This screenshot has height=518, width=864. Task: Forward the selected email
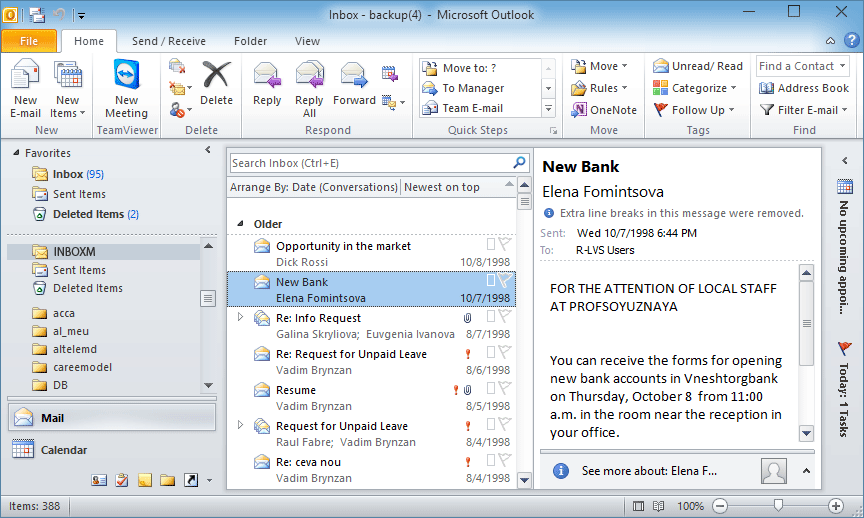[x=354, y=83]
